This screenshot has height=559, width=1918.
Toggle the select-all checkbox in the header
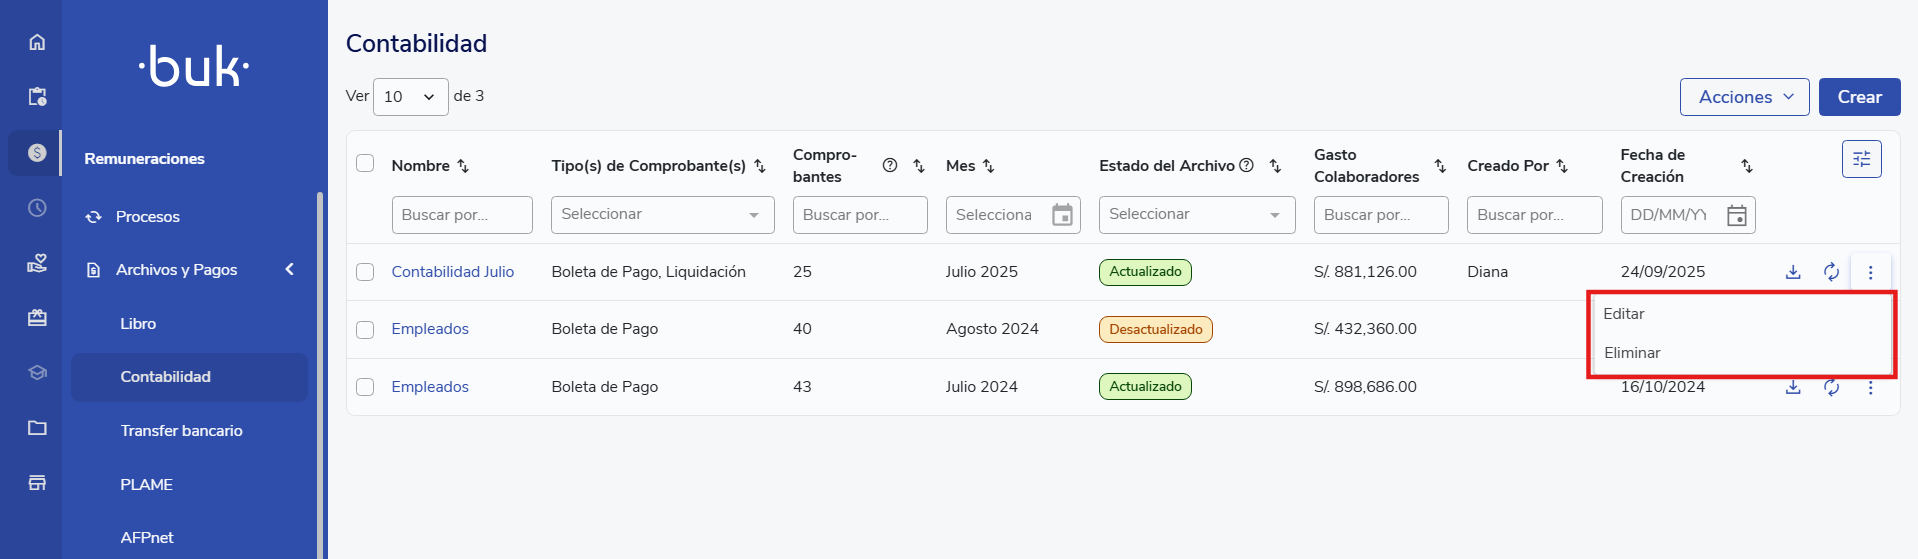365,164
